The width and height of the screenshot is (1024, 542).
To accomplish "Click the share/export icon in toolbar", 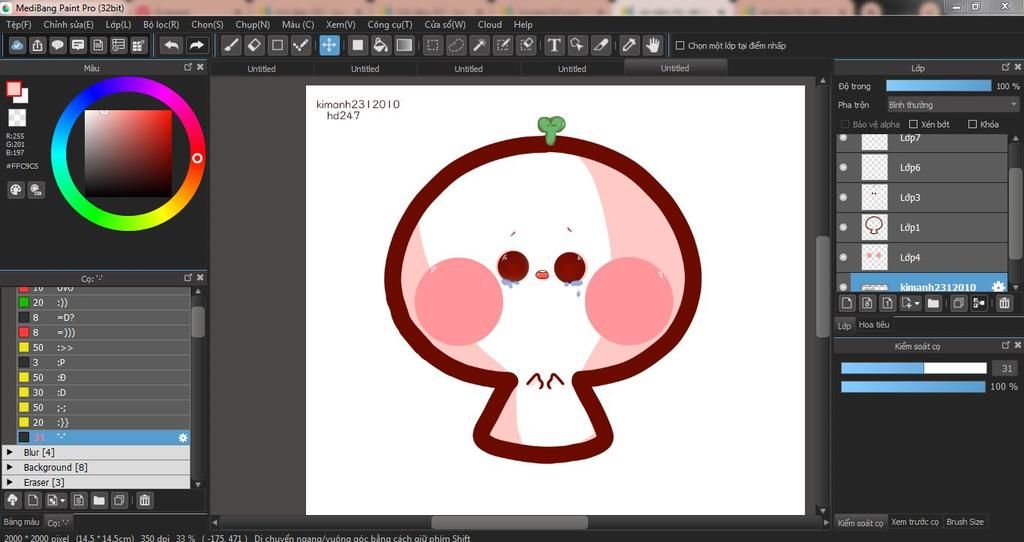I will pyautogui.click(x=38, y=45).
